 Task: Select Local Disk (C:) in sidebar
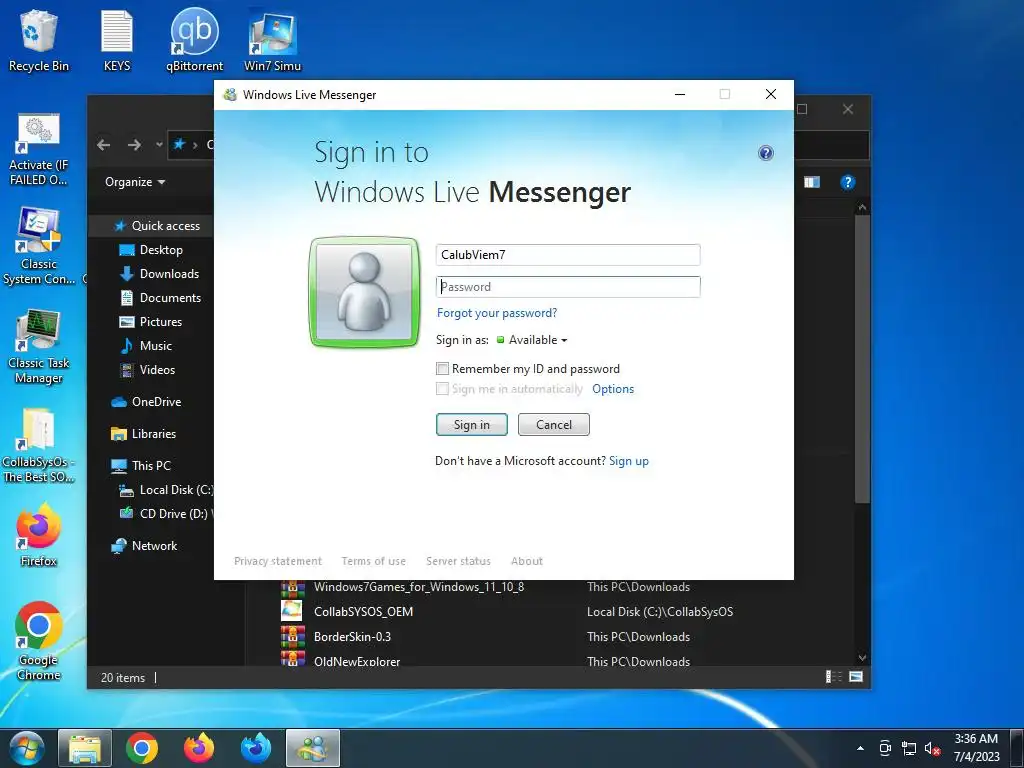point(166,490)
